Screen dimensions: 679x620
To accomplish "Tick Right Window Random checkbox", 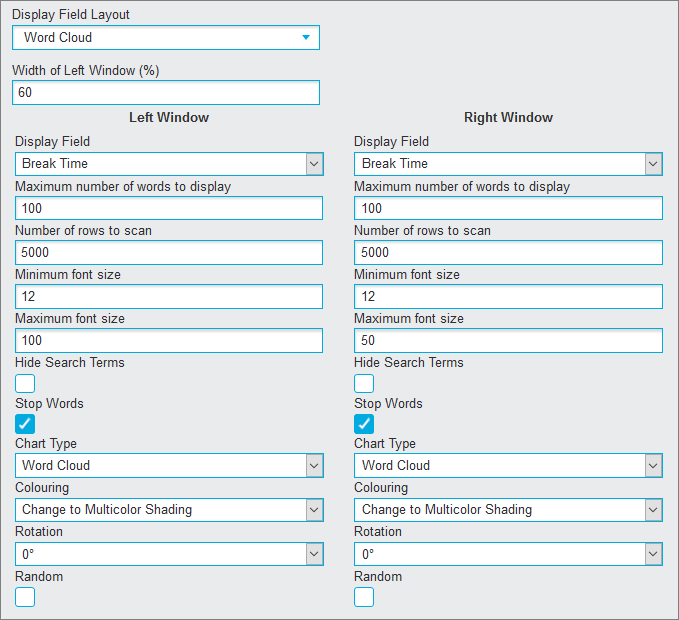I will point(364,597).
